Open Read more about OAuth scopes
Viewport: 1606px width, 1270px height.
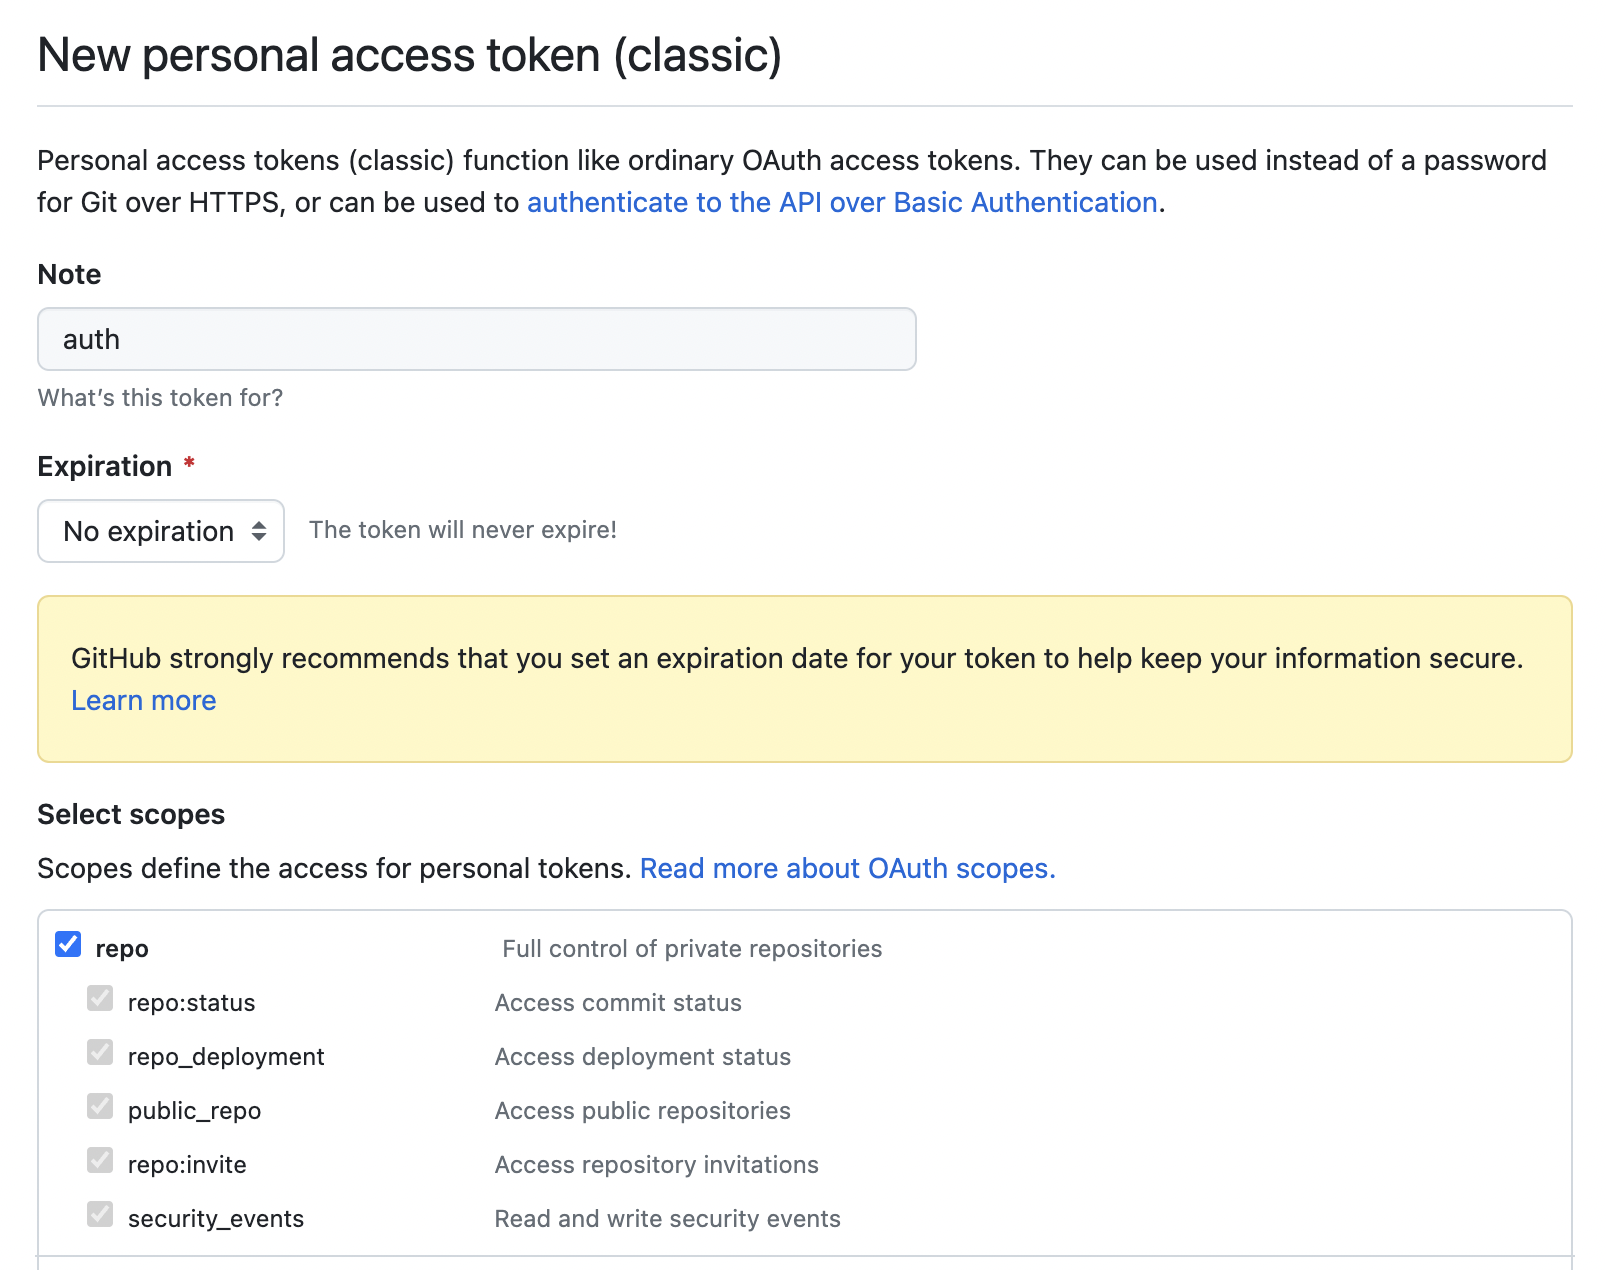point(847,868)
